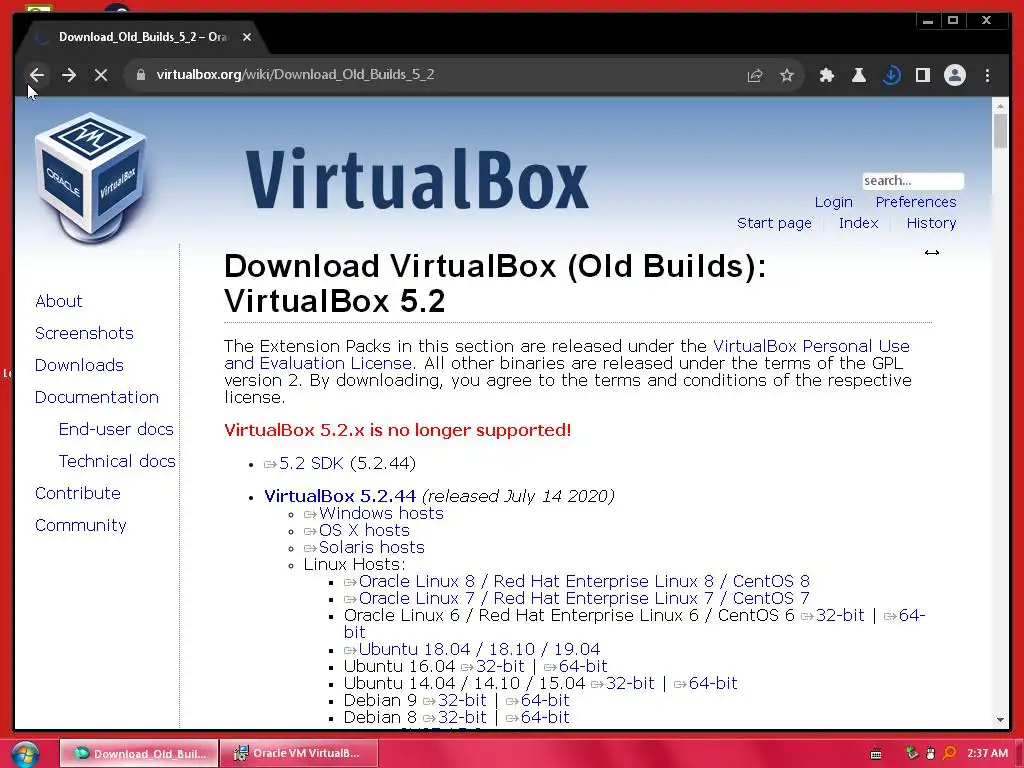
Task: Download the 5.2 SDK link
Action: tap(311, 464)
